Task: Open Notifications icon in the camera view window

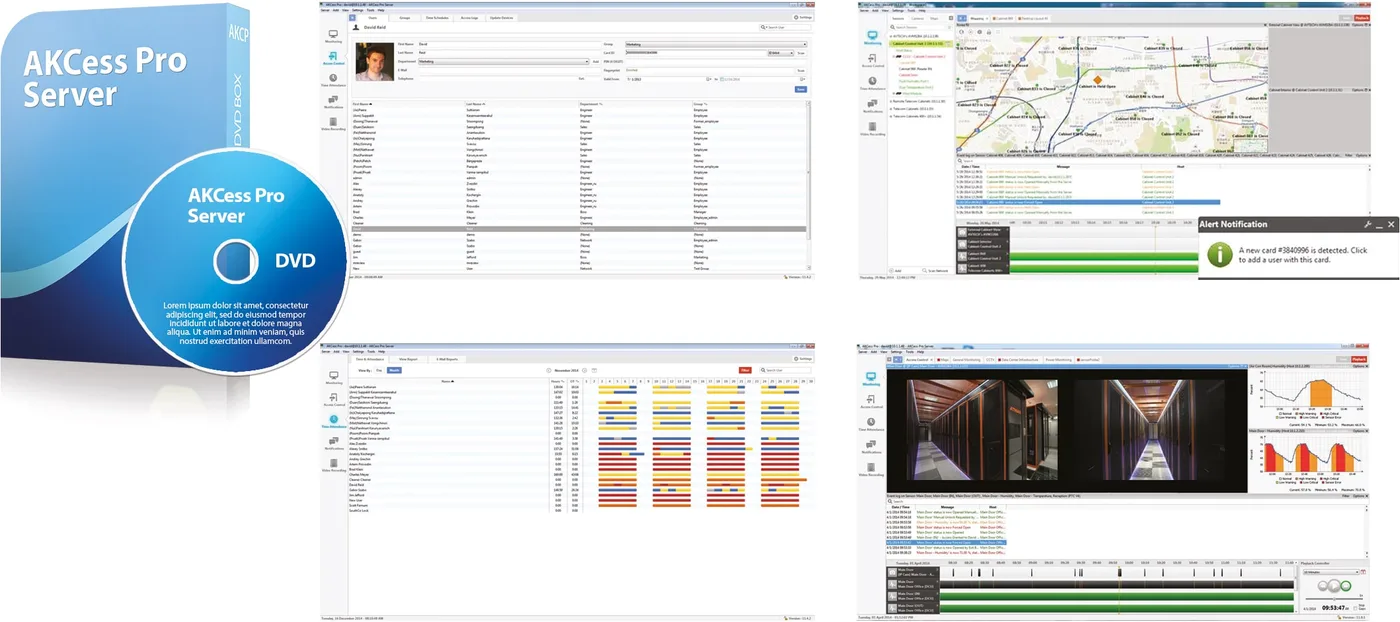Action: tap(871, 445)
